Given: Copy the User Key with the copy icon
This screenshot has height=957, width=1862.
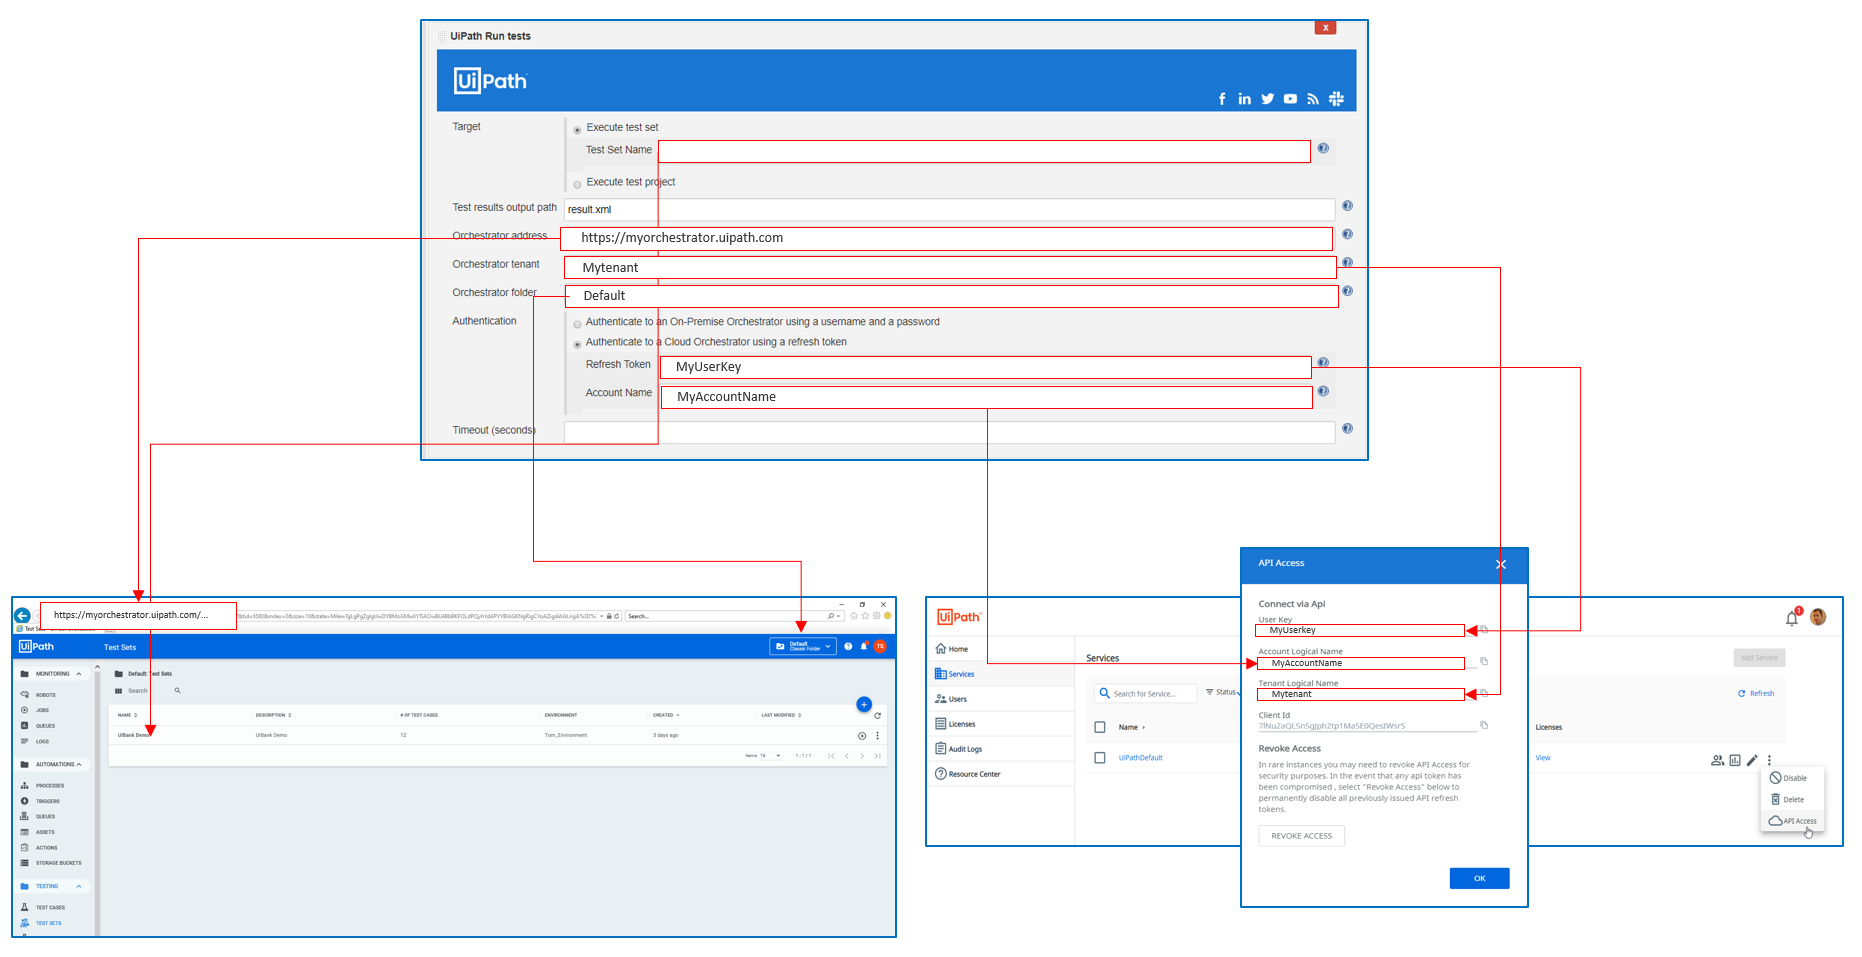Looking at the screenshot, I should (1485, 629).
